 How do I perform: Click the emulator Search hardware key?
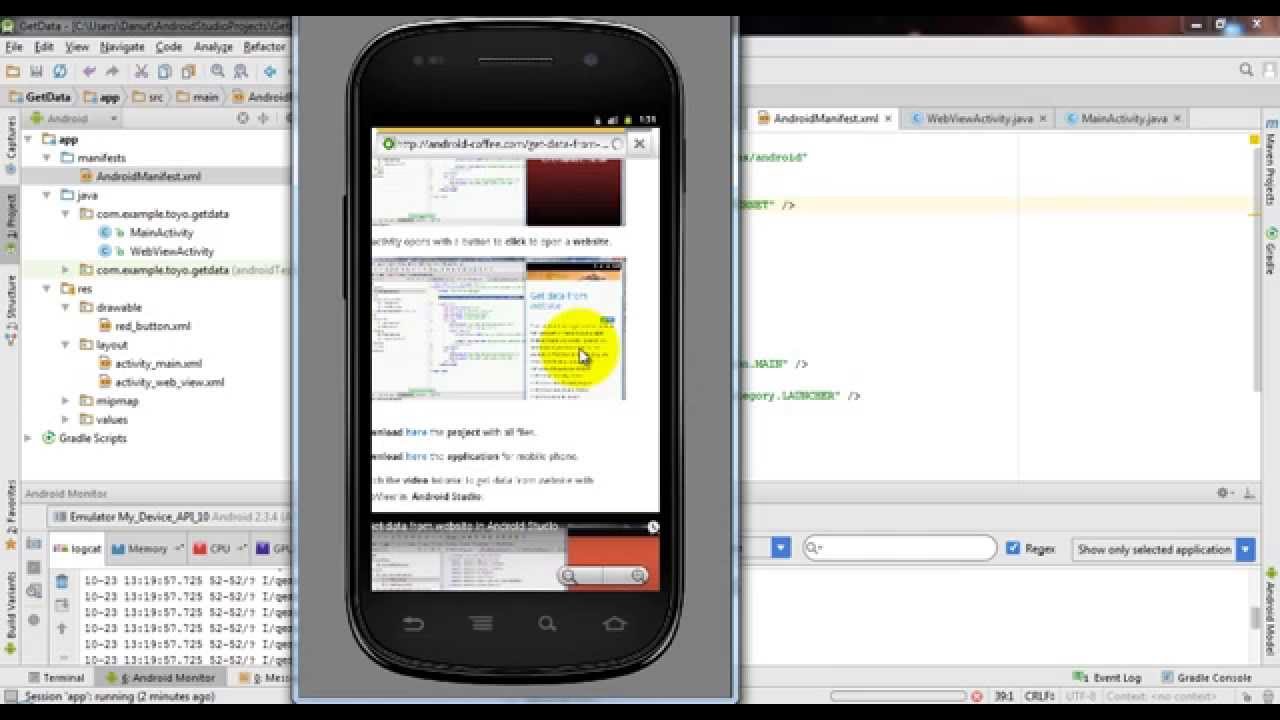pyautogui.click(x=547, y=624)
